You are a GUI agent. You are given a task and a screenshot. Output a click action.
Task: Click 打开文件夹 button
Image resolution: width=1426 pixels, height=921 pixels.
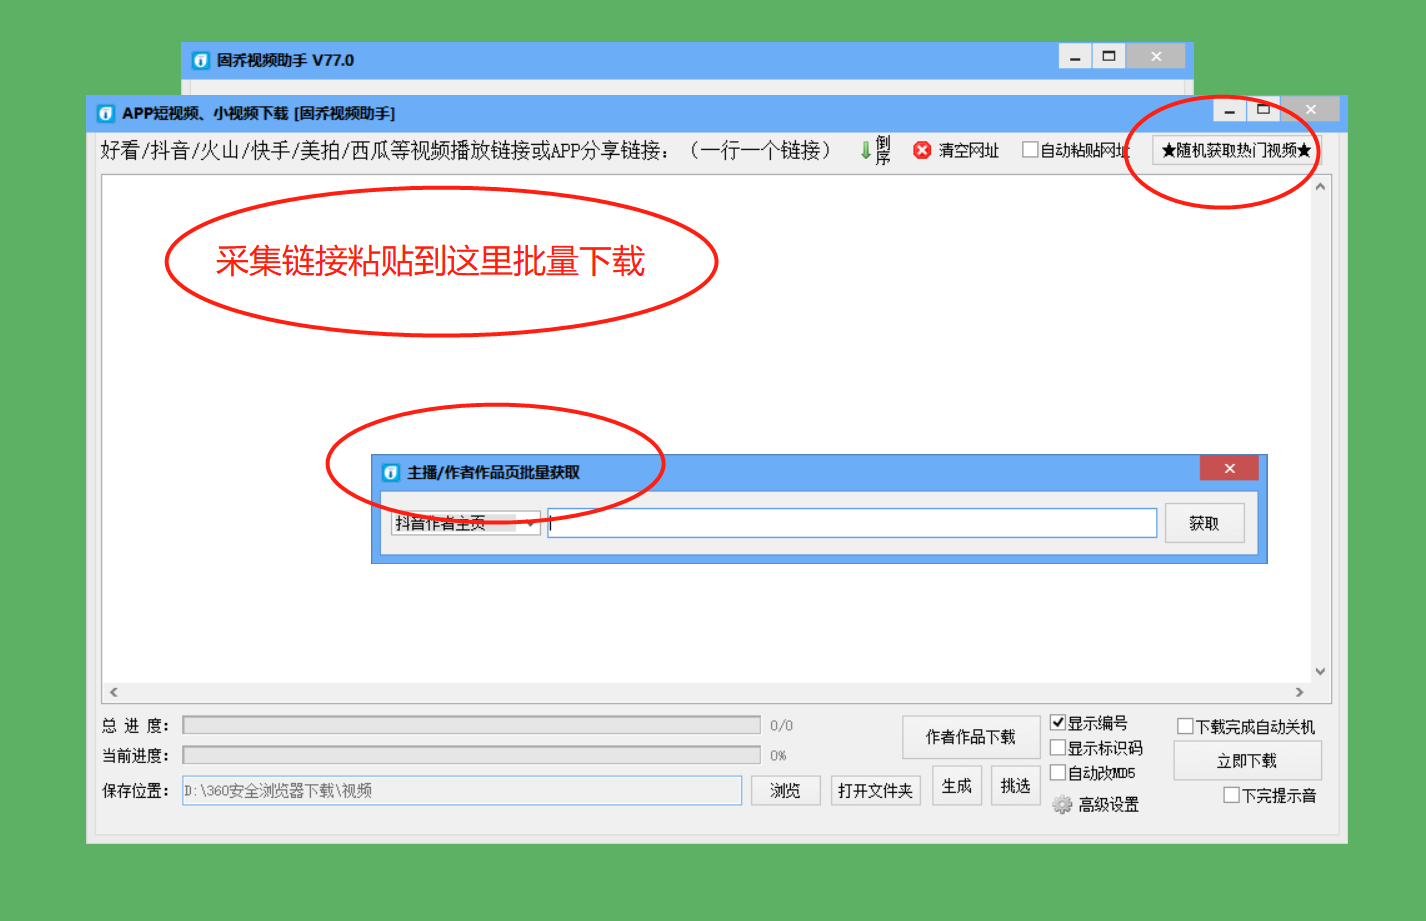pos(875,791)
